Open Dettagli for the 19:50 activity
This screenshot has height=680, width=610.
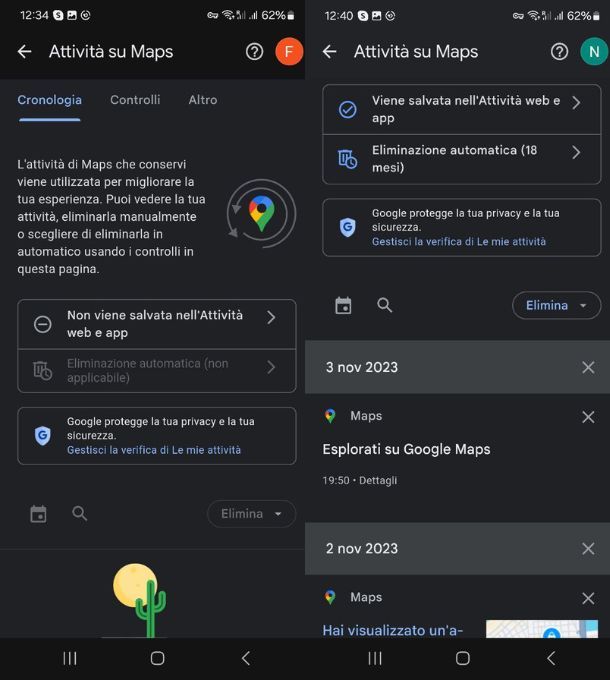[378, 481]
